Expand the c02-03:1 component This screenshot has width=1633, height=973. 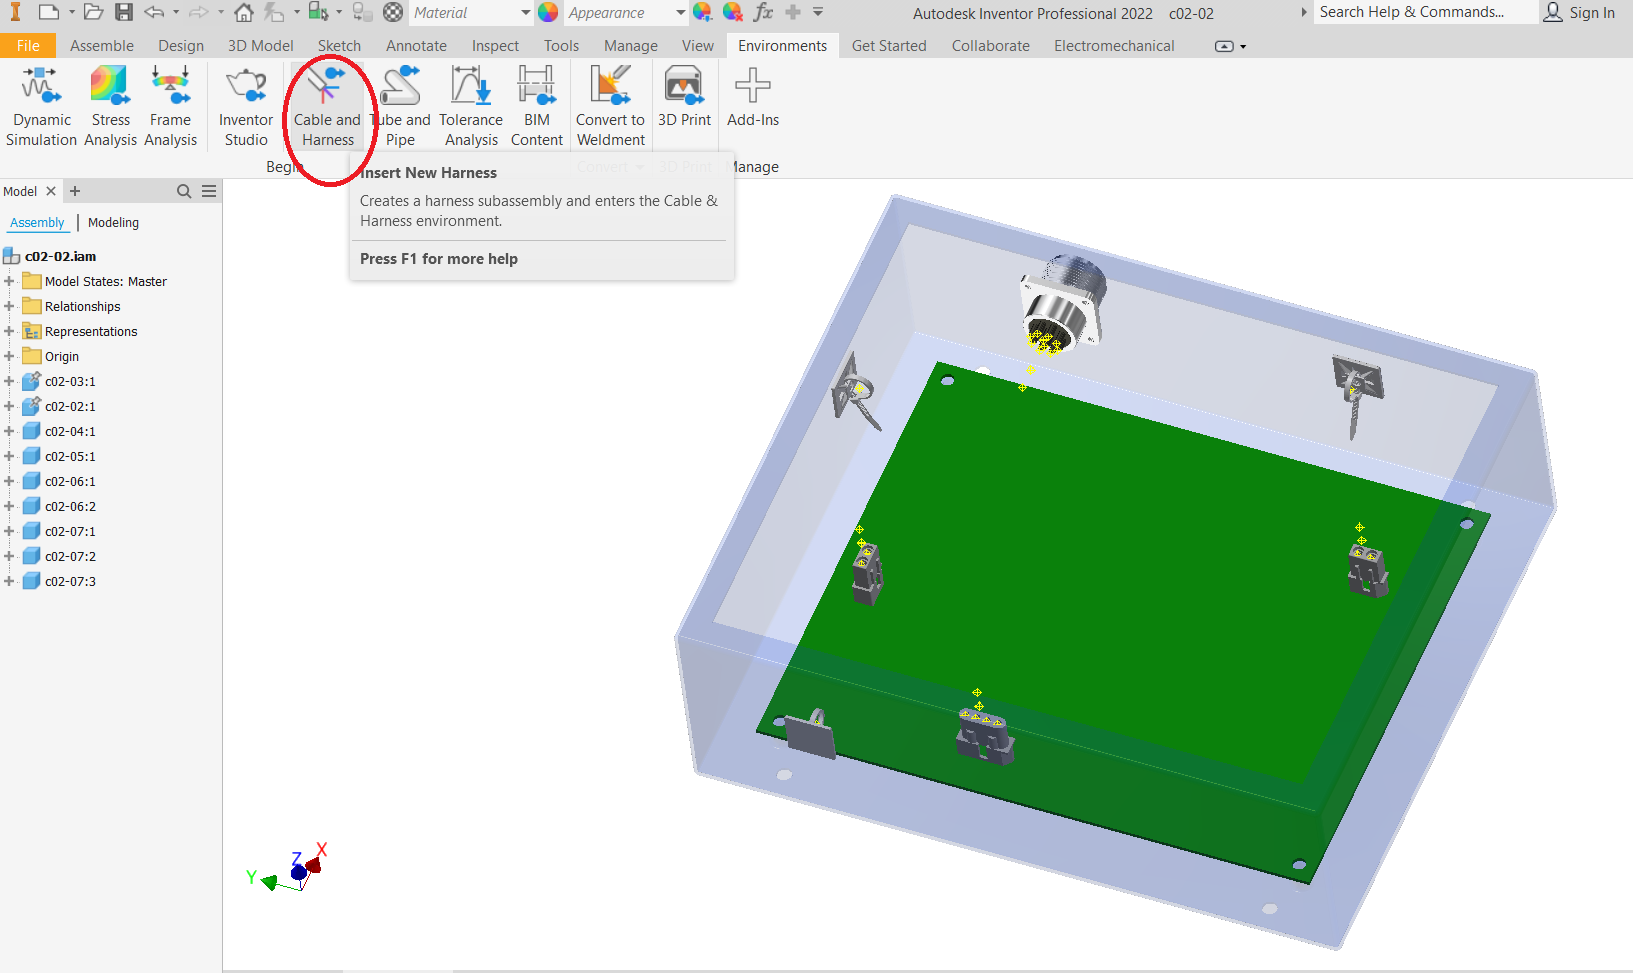click(9, 381)
